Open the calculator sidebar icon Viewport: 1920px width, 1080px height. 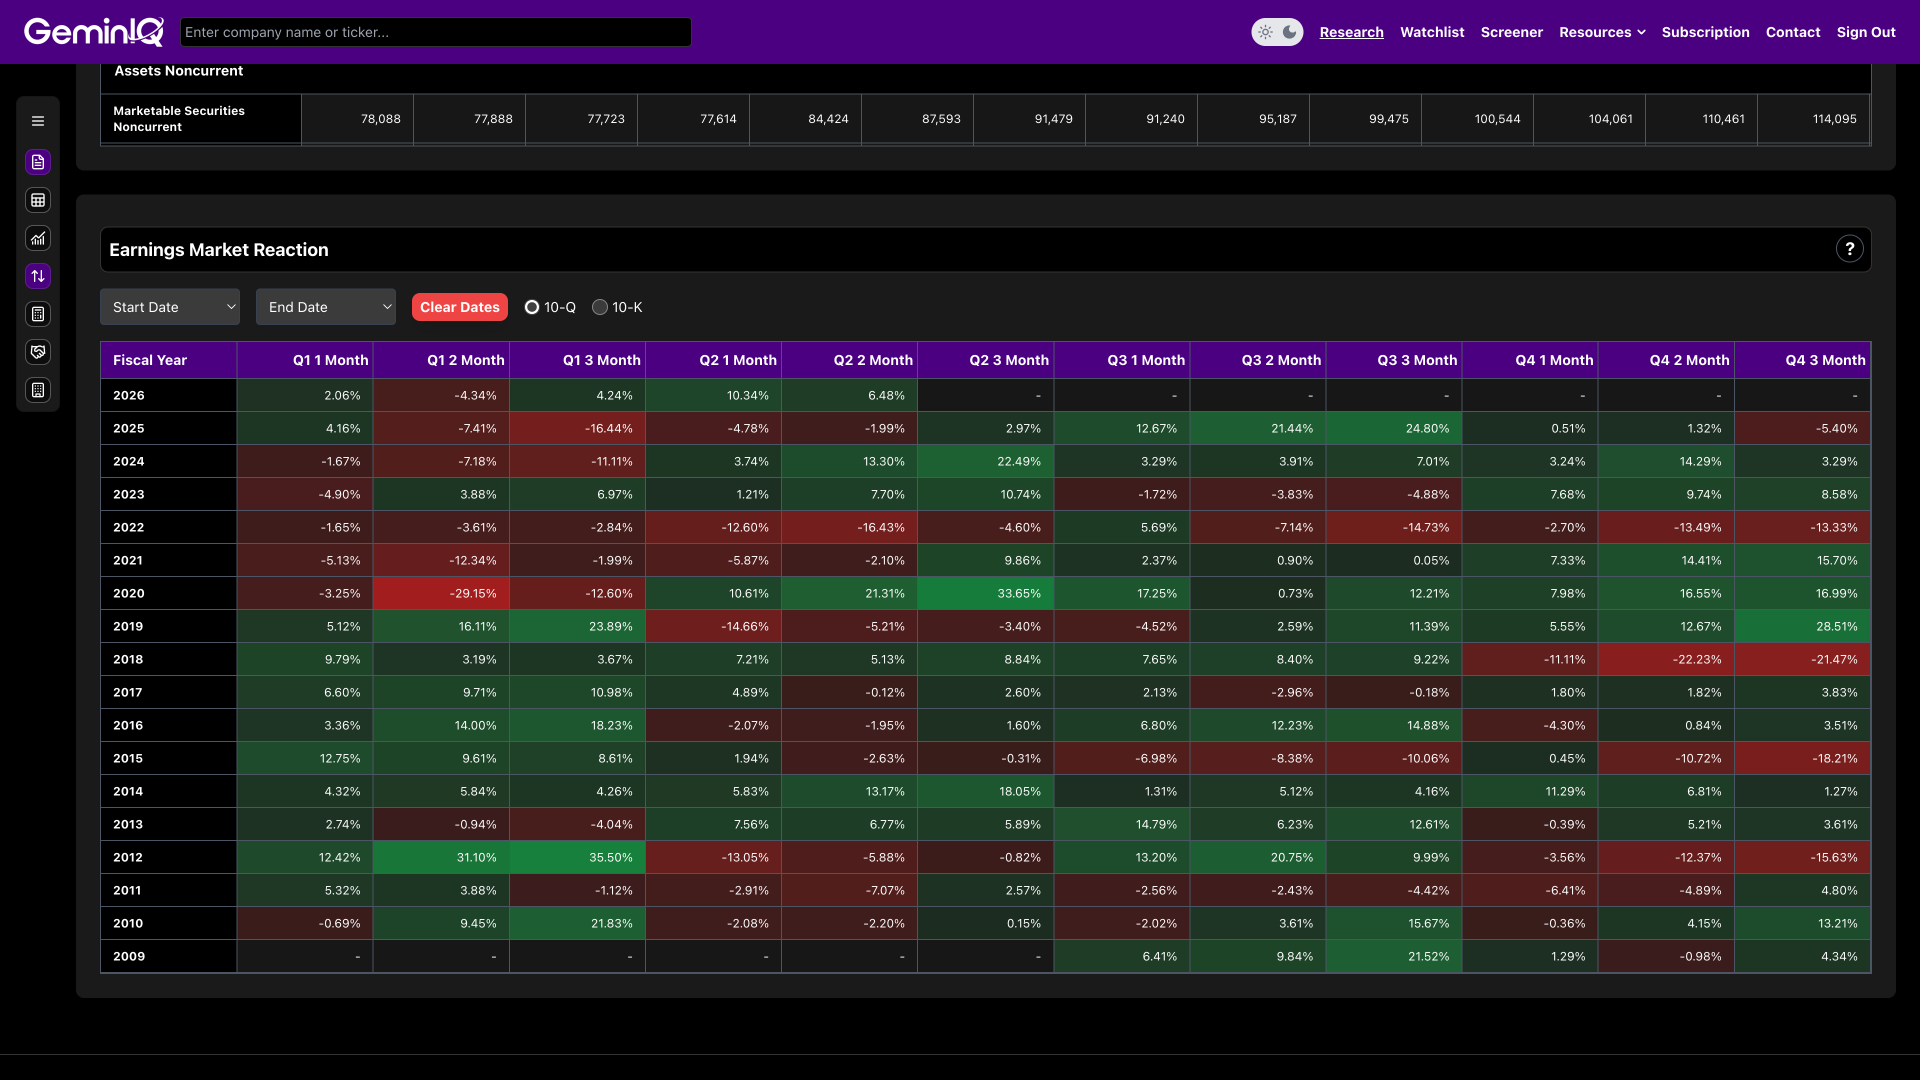[38, 314]
